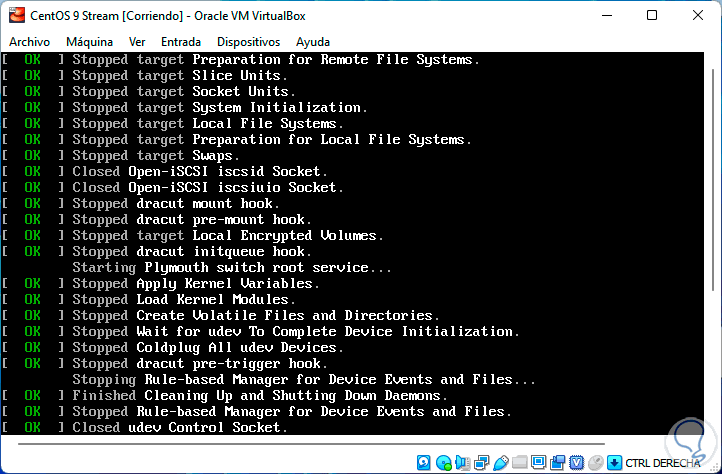
Task: Open the Dispositivos menu
Action: pyautogui.click(x=249, y=42)
